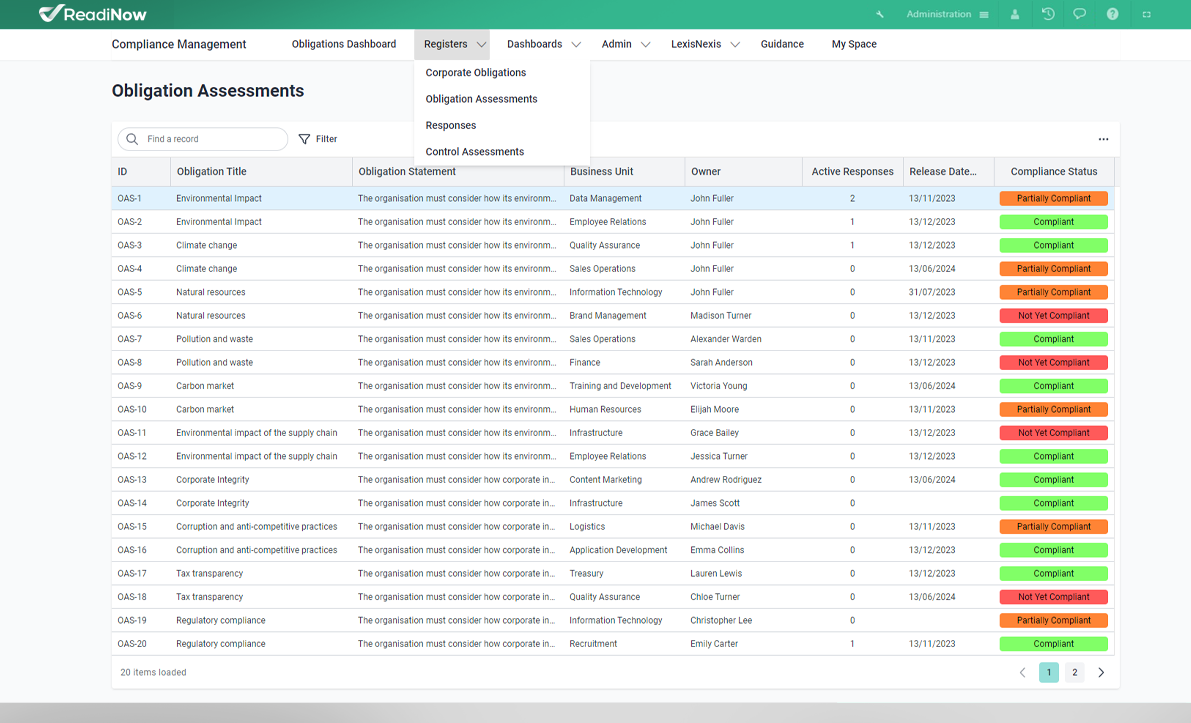Image resolution: width=1191 pixels, height=723 pixels.
Task: Select Responses in the Registers menu
Action: coord(450,126)
